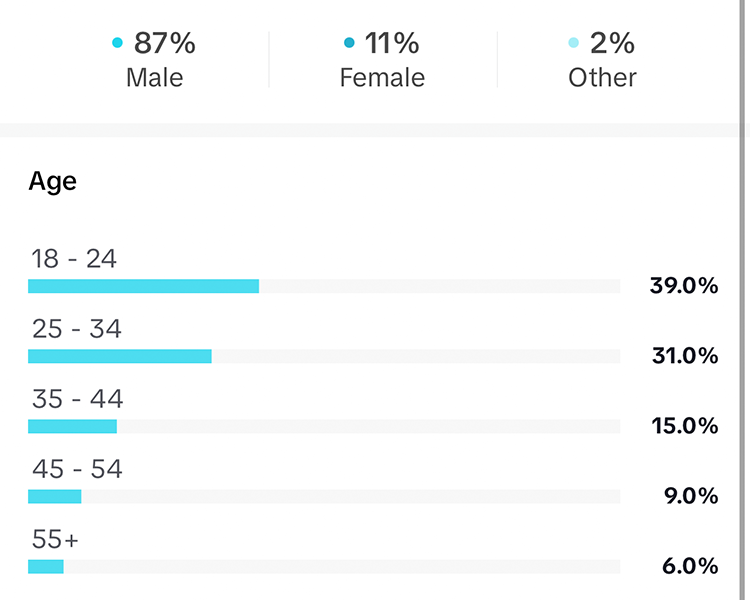The width and height of the screenshot is (750, 600).
Task: Click the Female gender label
Action: coord(382,77)
